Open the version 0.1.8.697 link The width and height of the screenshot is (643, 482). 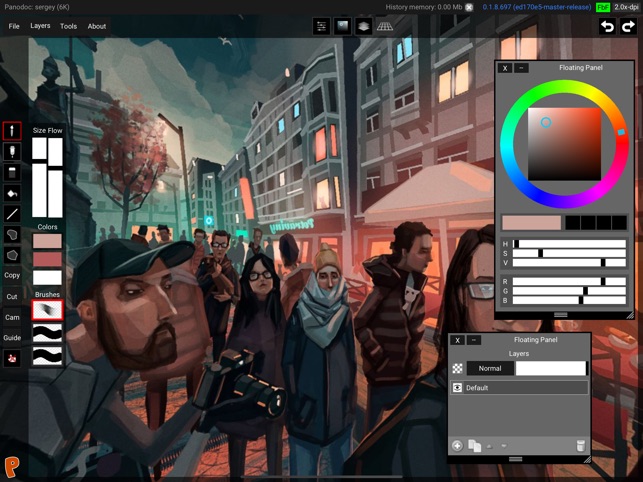point(537,7)
